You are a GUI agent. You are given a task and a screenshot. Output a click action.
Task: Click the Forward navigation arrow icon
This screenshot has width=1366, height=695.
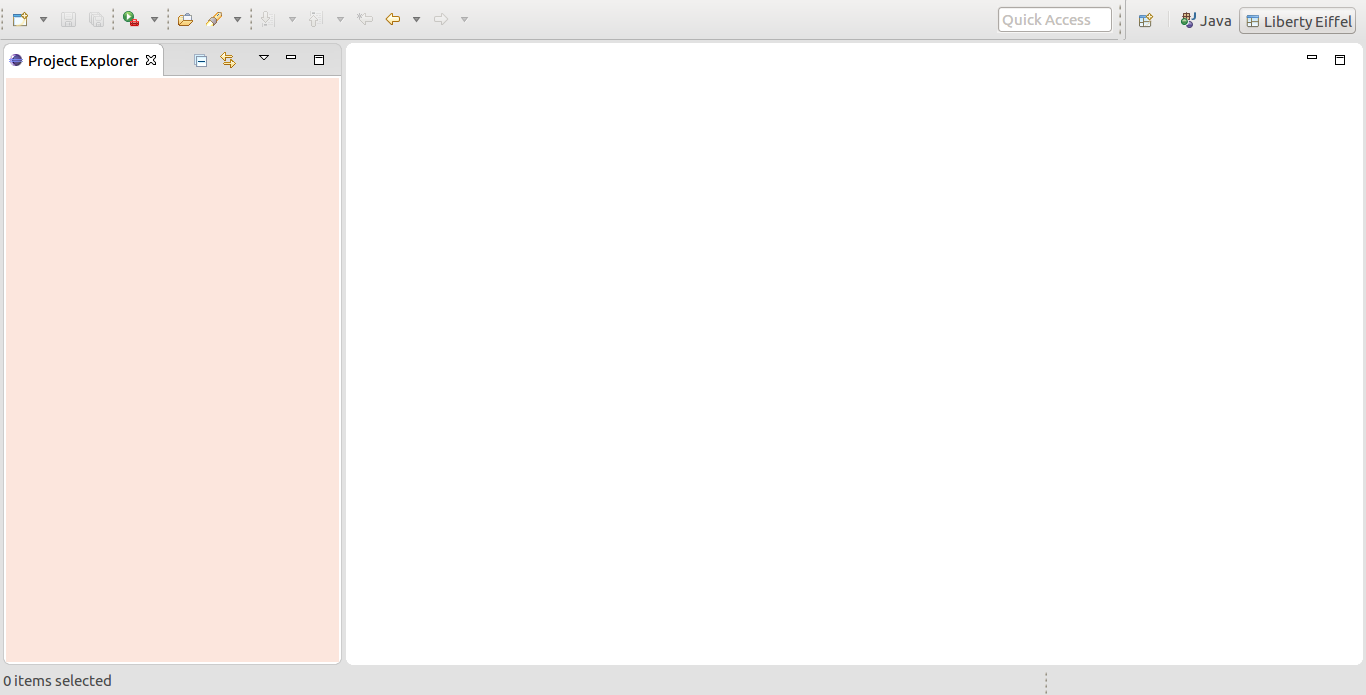pos(441,19)
